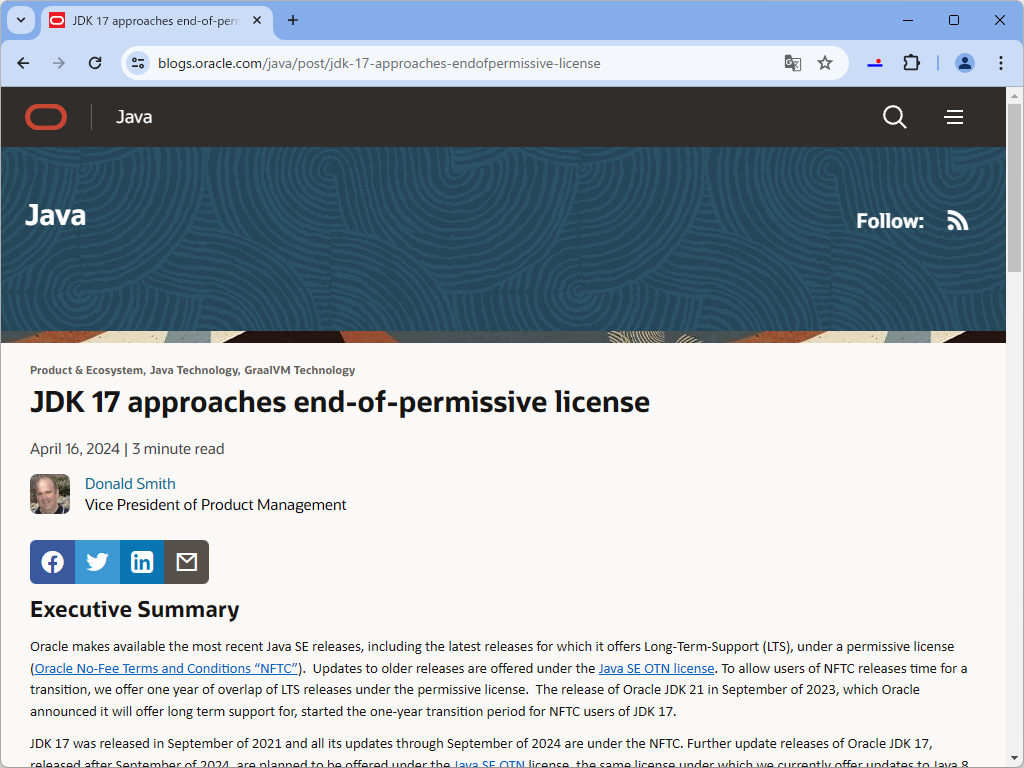Reload the page

click(x=95, y=63)
